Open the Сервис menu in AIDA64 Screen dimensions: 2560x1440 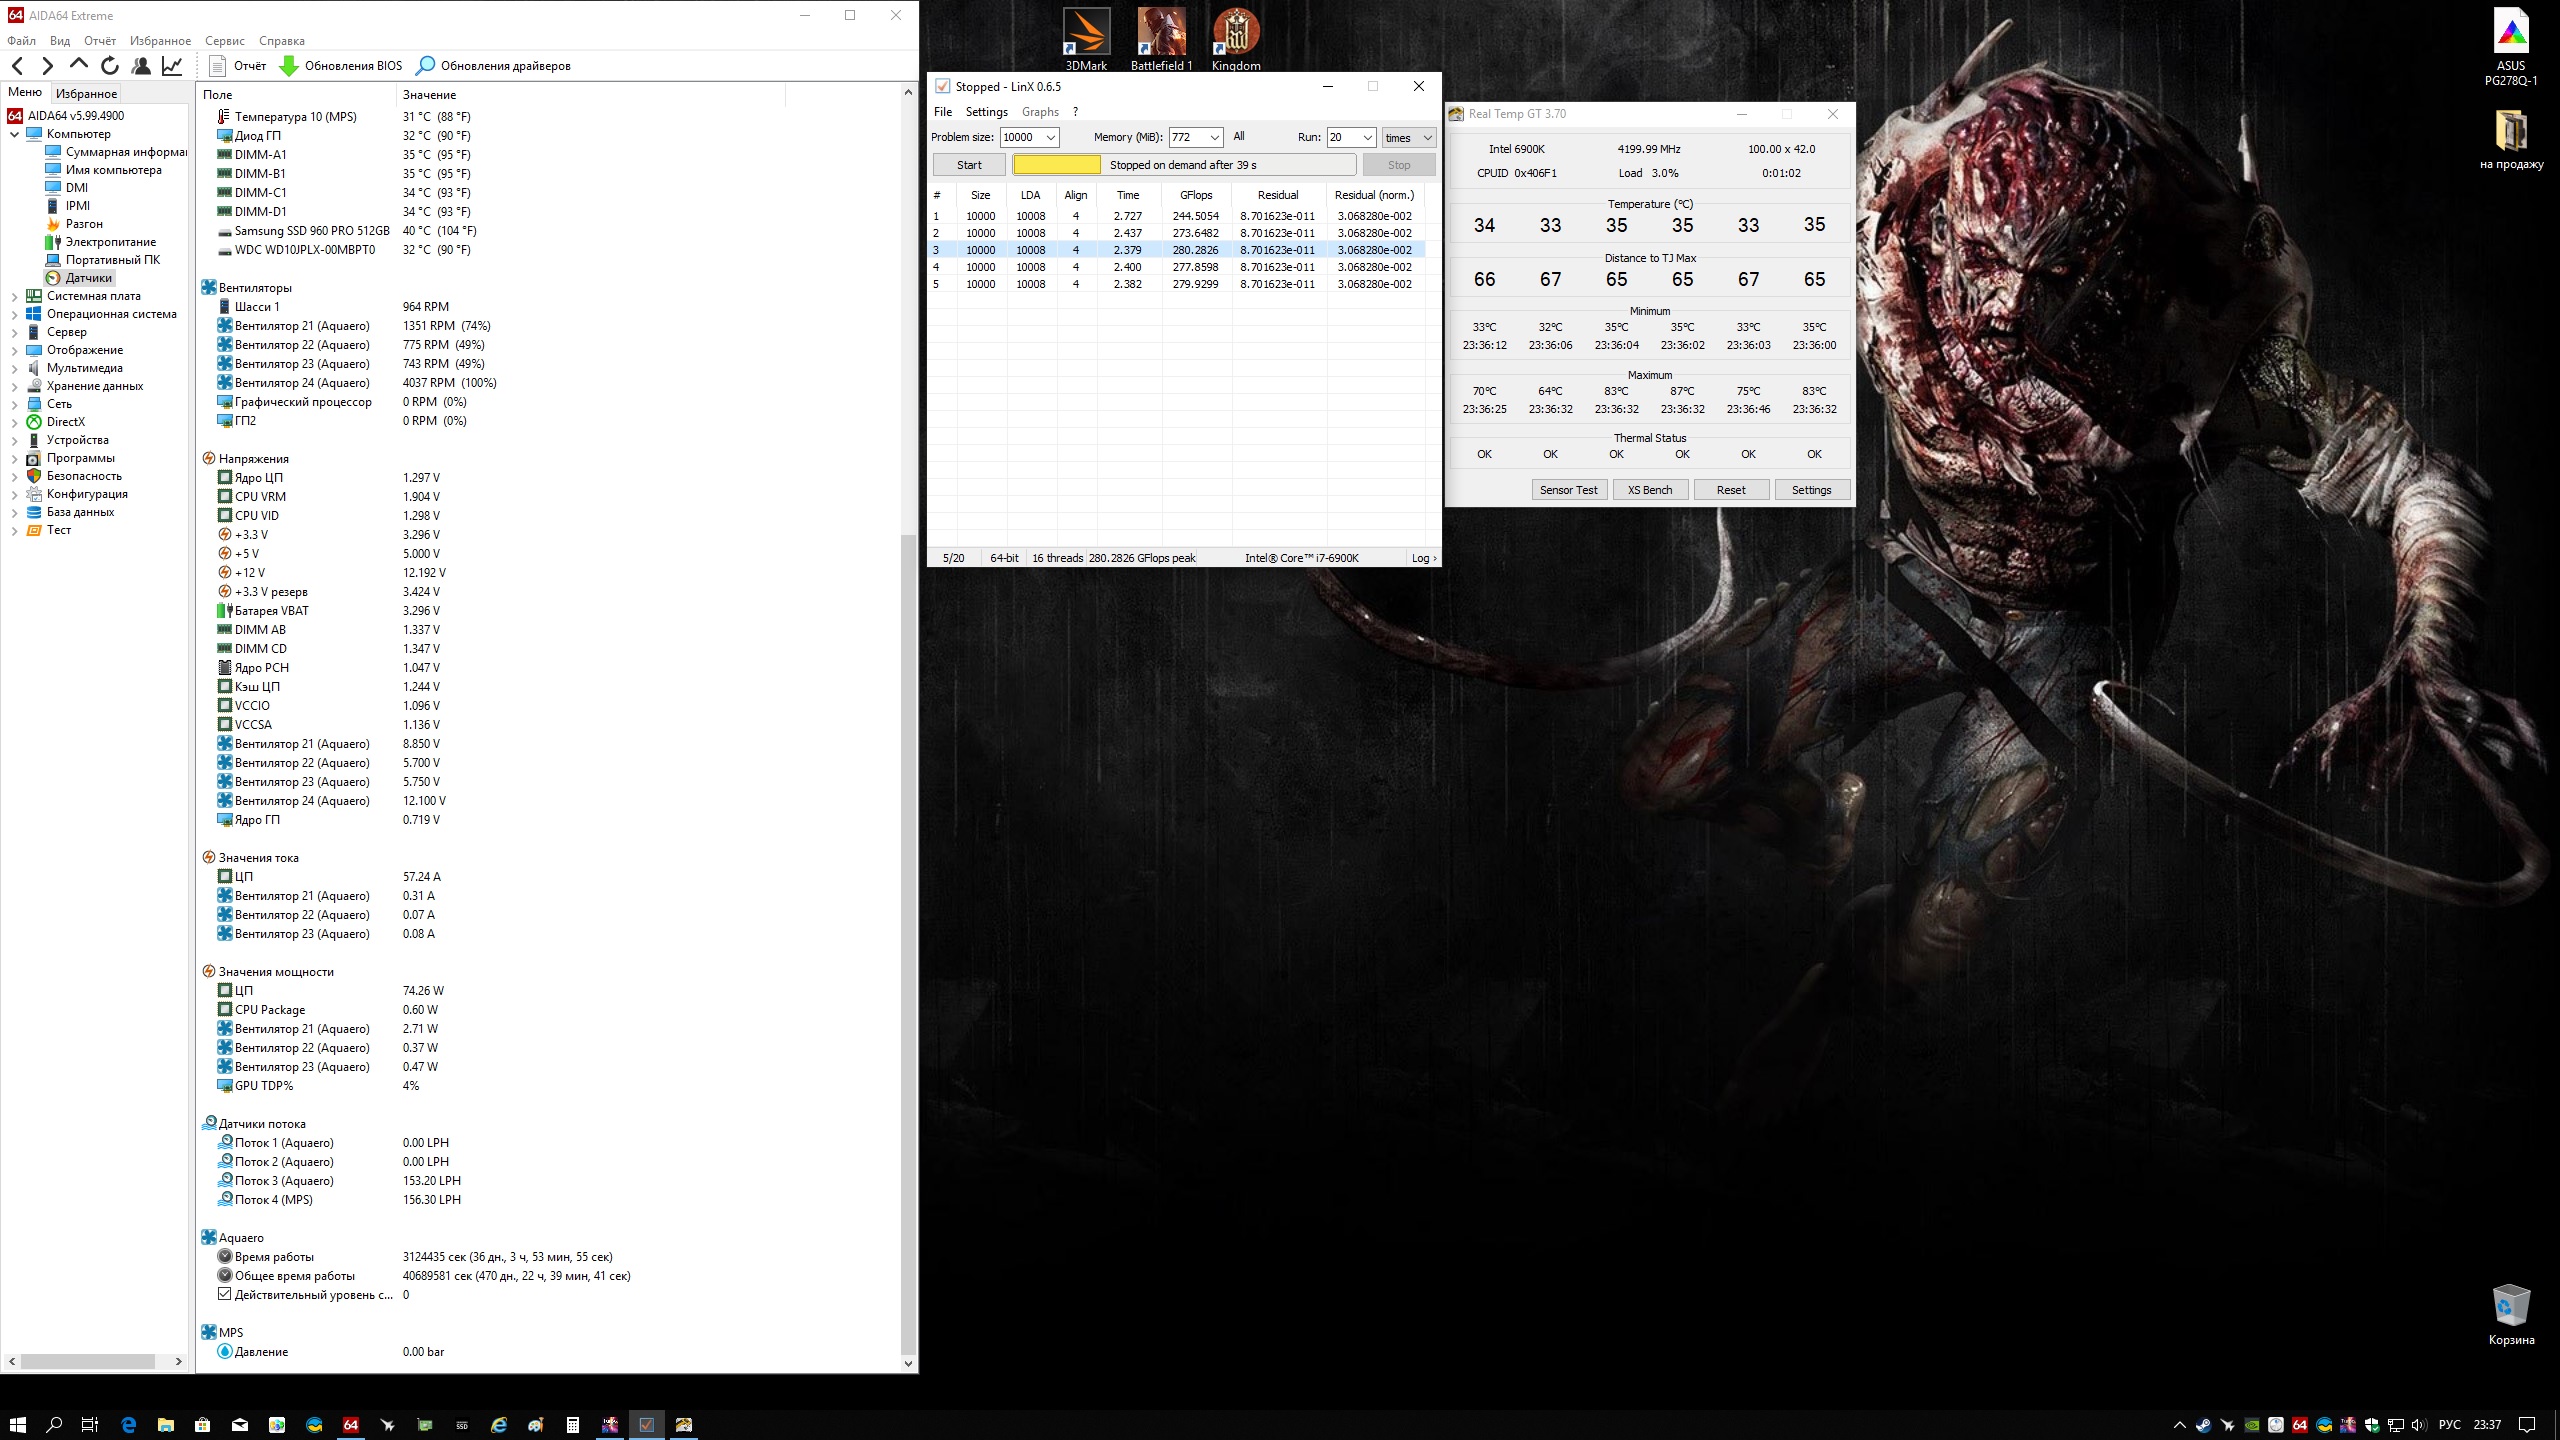point(224,41)
